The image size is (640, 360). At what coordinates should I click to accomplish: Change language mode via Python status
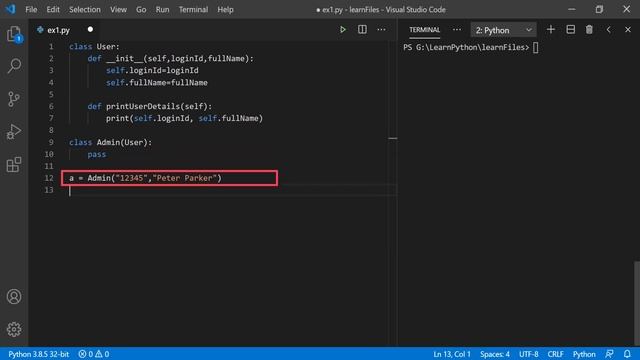tap(584, 354)
